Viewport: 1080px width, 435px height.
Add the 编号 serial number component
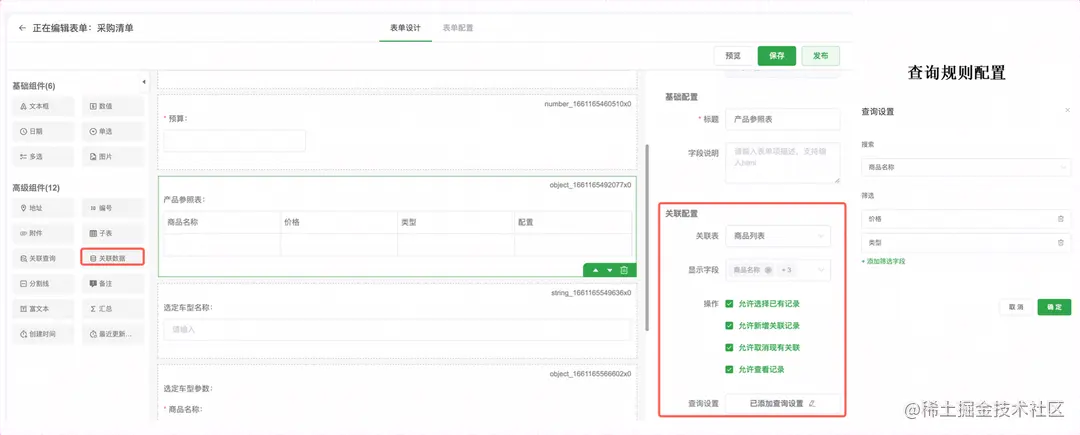click(x=113, y=207)
